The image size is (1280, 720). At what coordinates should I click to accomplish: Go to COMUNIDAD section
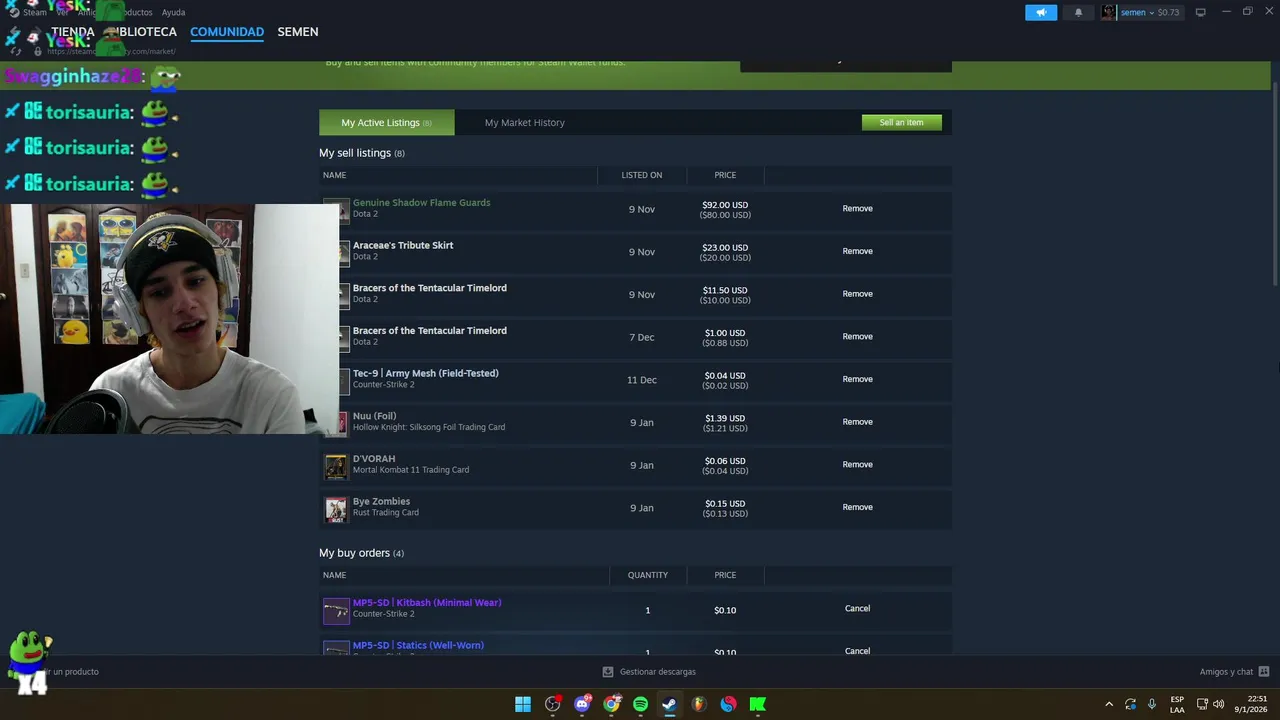(227, 32)
